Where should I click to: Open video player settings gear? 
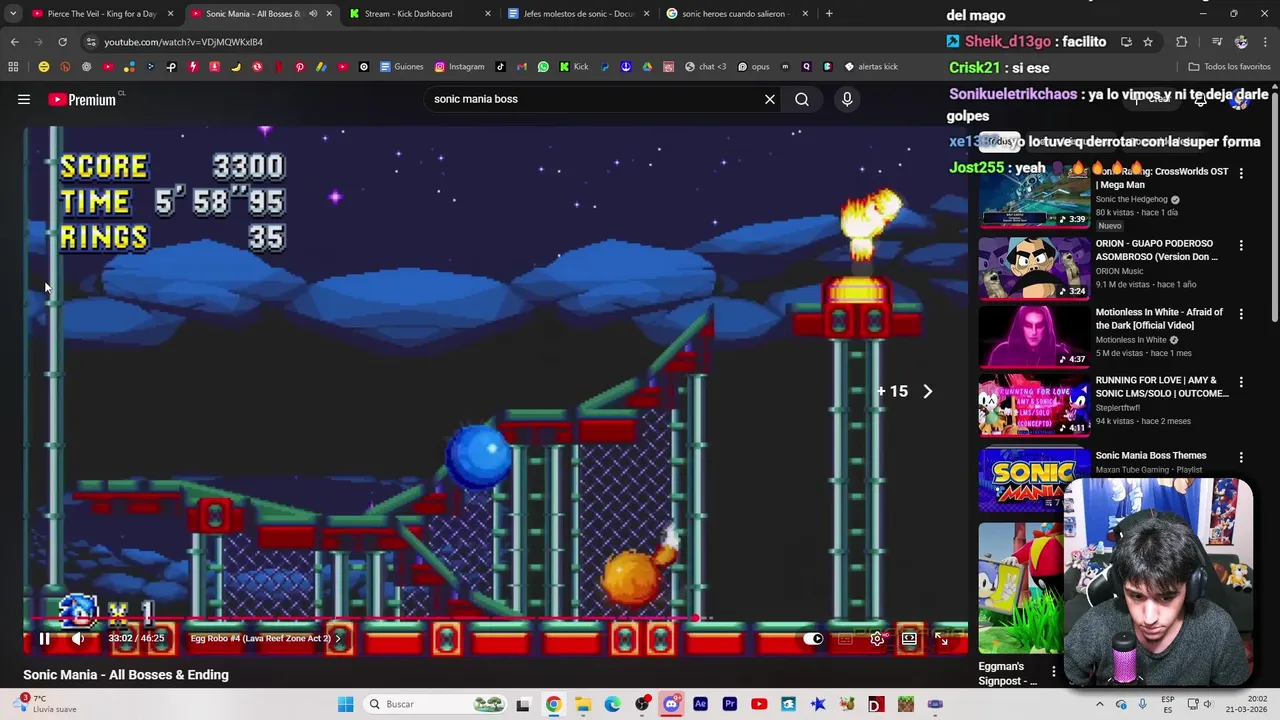tap(877, 638)
